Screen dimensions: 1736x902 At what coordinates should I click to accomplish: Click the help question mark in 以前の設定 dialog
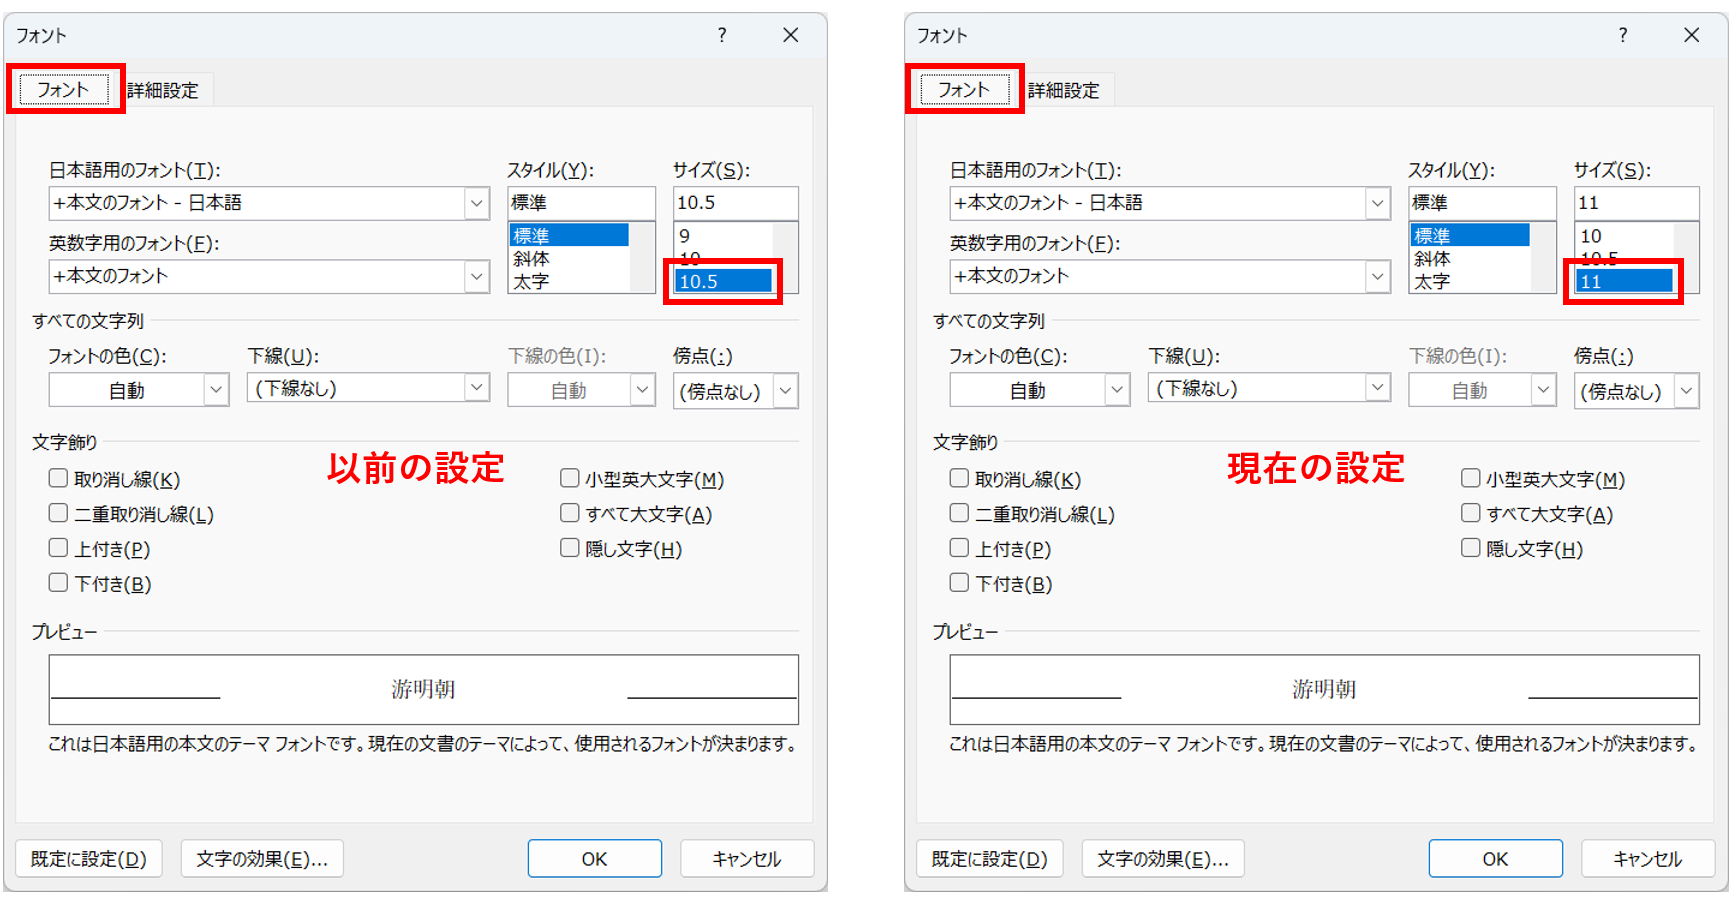point(721,35)
